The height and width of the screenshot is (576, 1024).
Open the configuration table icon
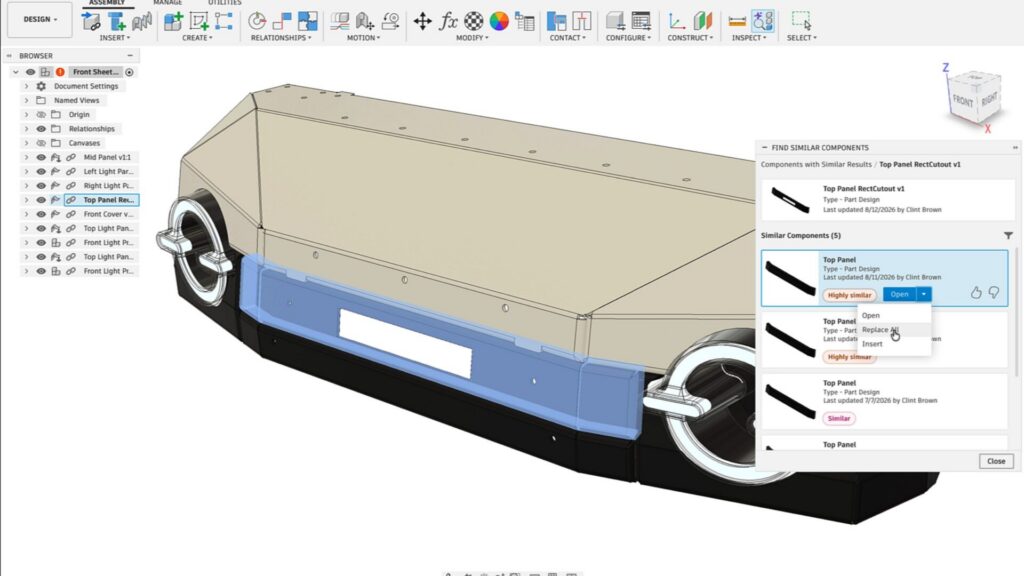tap(641, 21)
